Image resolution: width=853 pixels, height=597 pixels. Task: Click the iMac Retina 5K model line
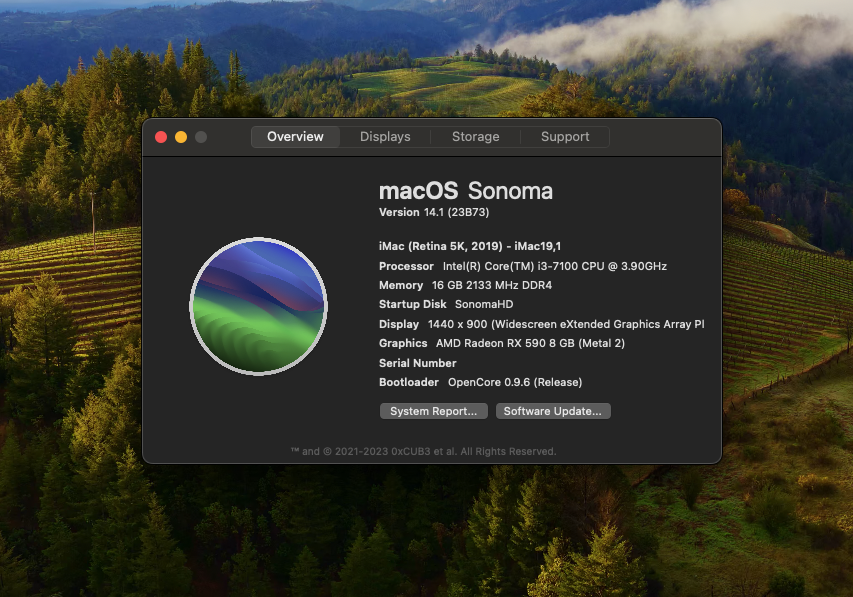click(x=469, y=246)
